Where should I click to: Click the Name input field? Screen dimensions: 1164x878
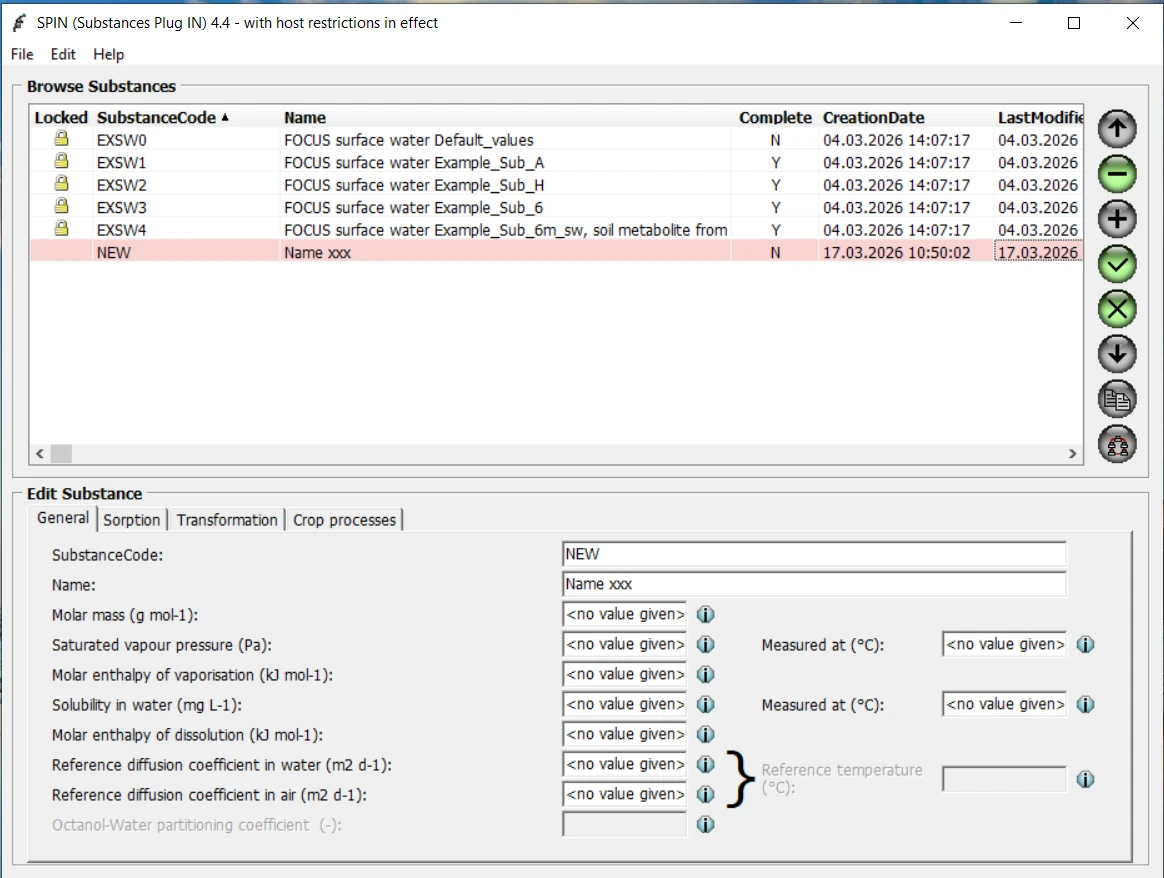(x=813, y=584)
